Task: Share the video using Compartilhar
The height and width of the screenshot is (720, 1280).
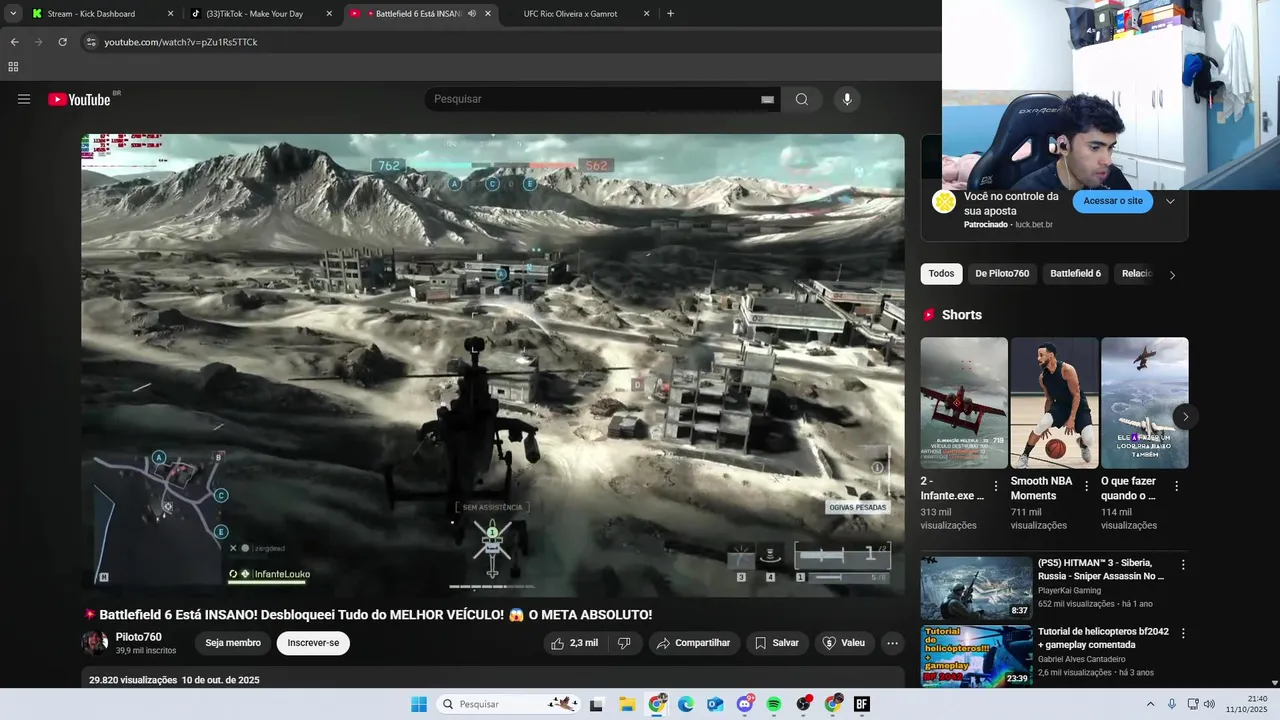Action: coord(693,643)
